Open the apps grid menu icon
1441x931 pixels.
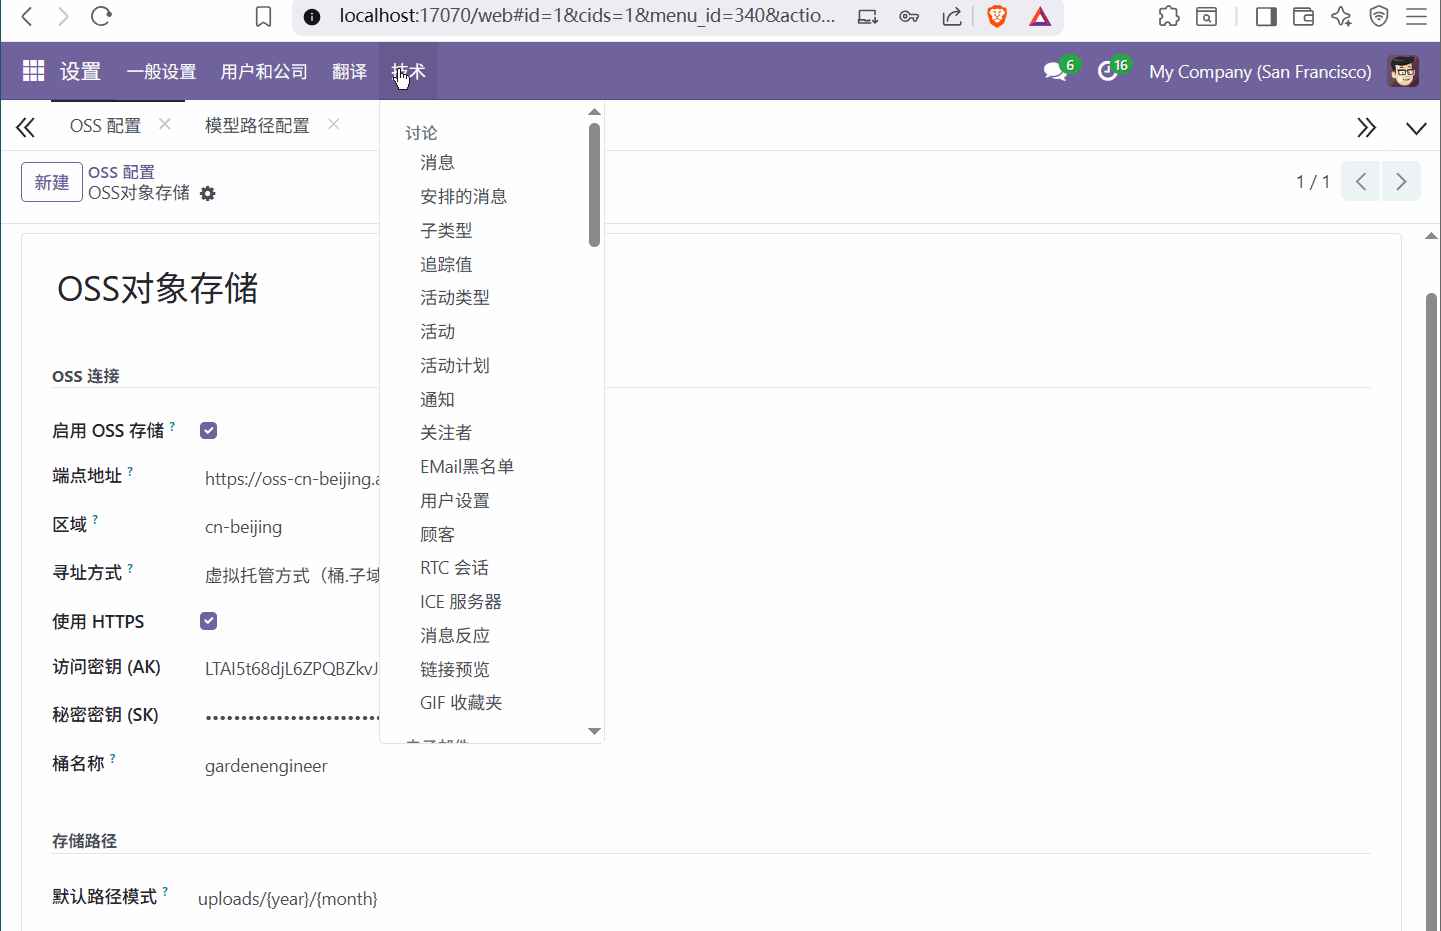pos(33,71)
